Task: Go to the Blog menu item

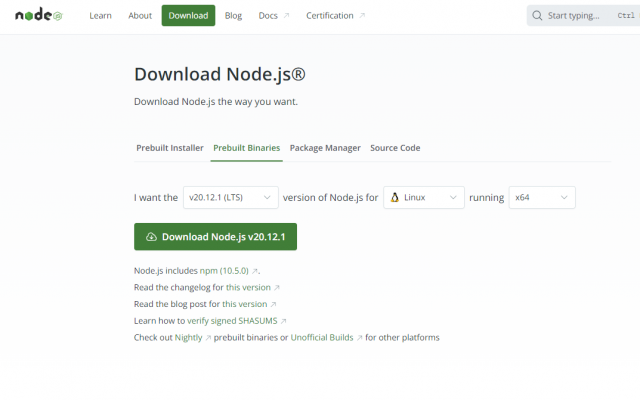Action: point(233,16)
